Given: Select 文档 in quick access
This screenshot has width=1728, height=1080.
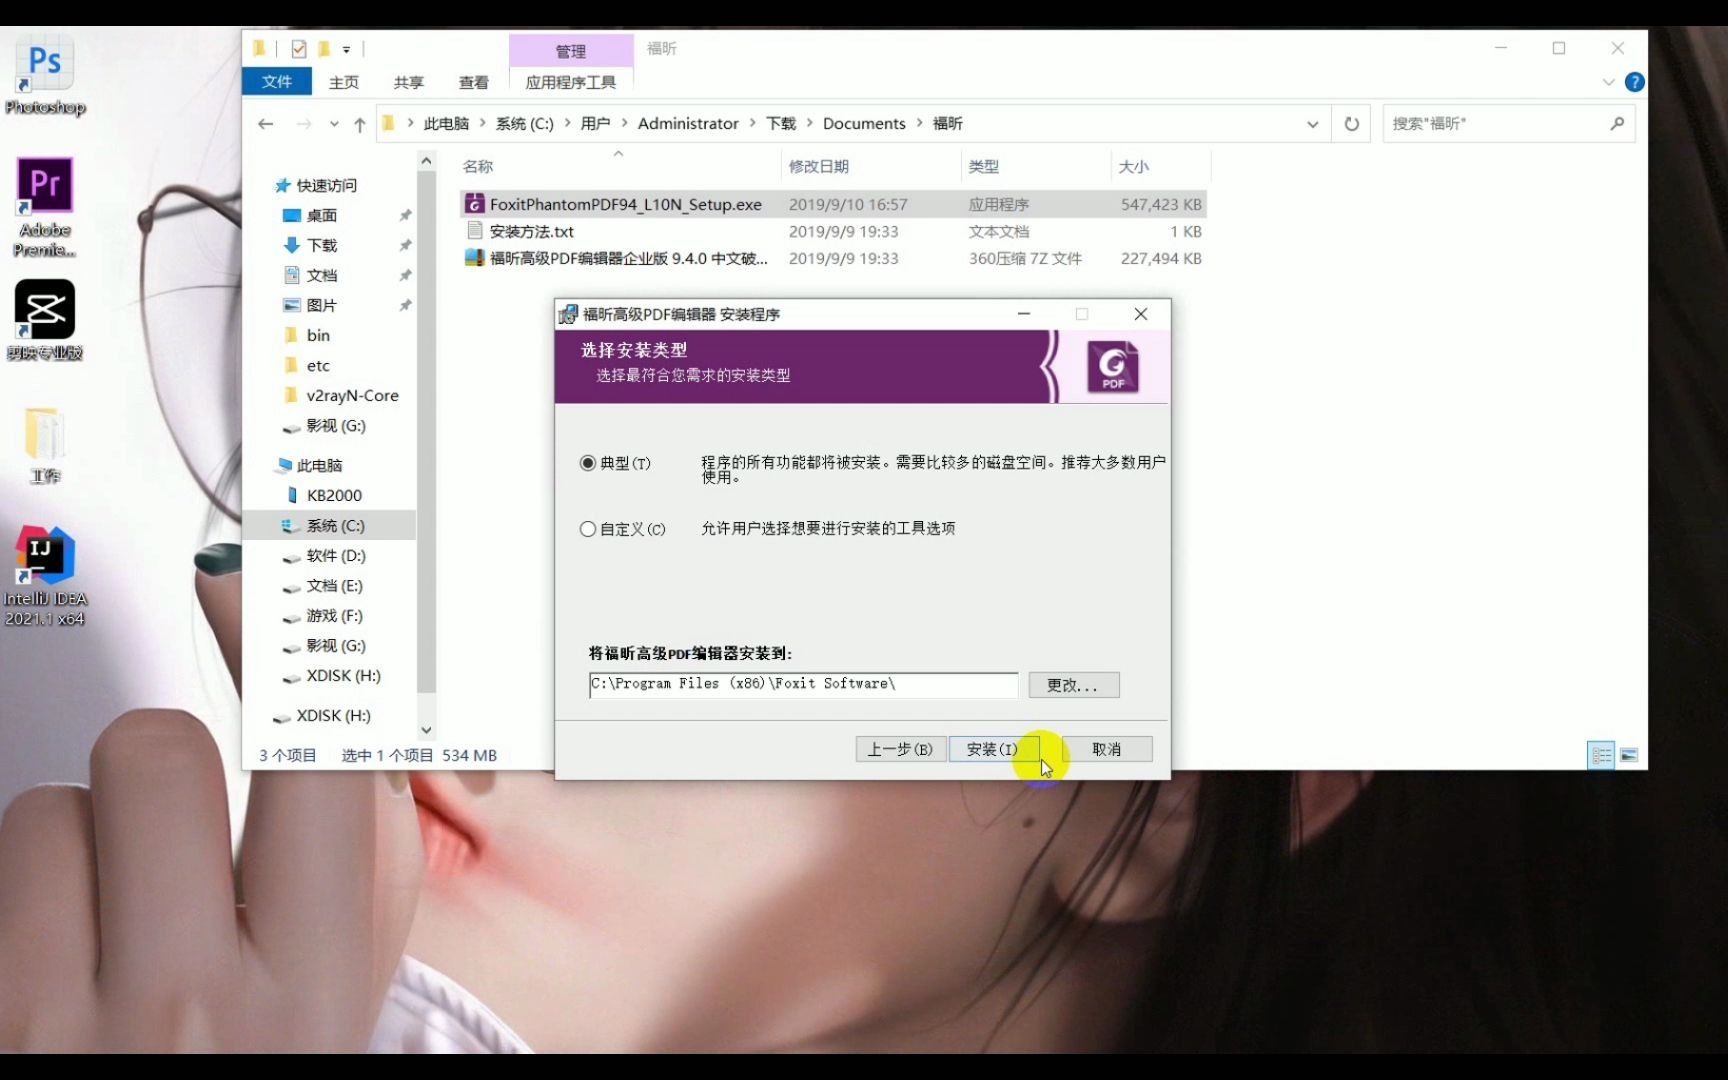Looking at the screenshot, I should [321, 275].
